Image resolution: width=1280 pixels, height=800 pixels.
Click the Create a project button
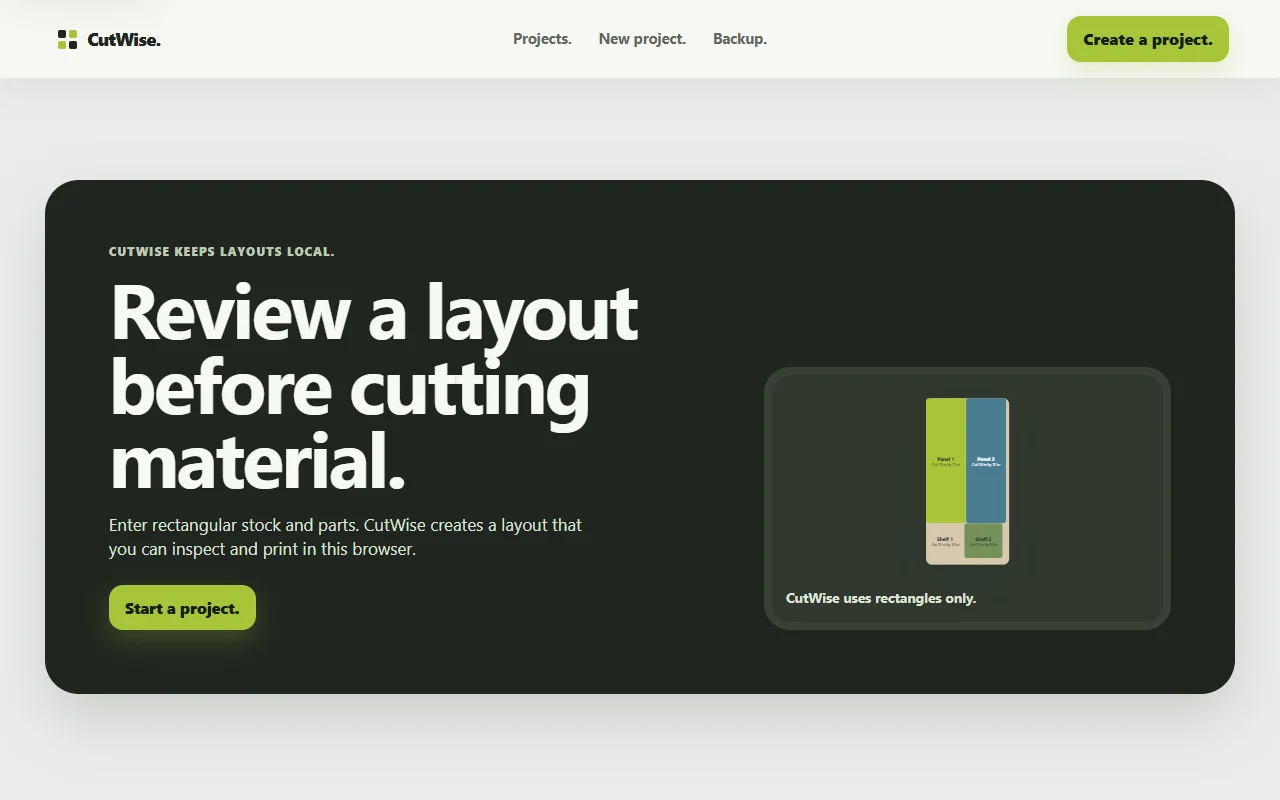(1148, 39)
